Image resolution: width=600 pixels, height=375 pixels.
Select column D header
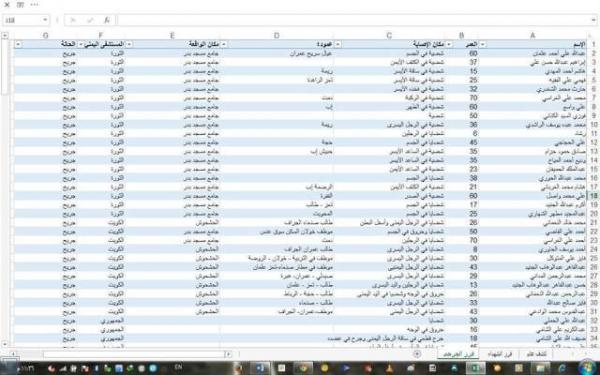277,36
